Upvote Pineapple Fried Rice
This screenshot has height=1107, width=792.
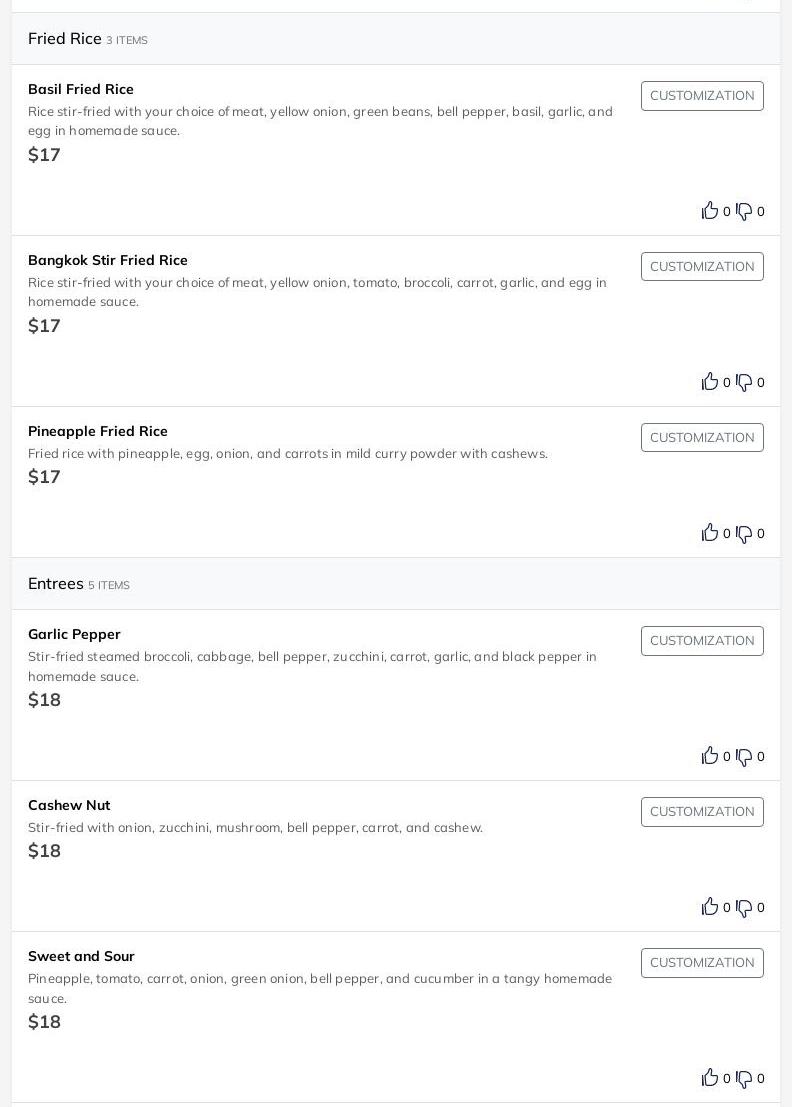pyautogui.click(x=710, y=532)
